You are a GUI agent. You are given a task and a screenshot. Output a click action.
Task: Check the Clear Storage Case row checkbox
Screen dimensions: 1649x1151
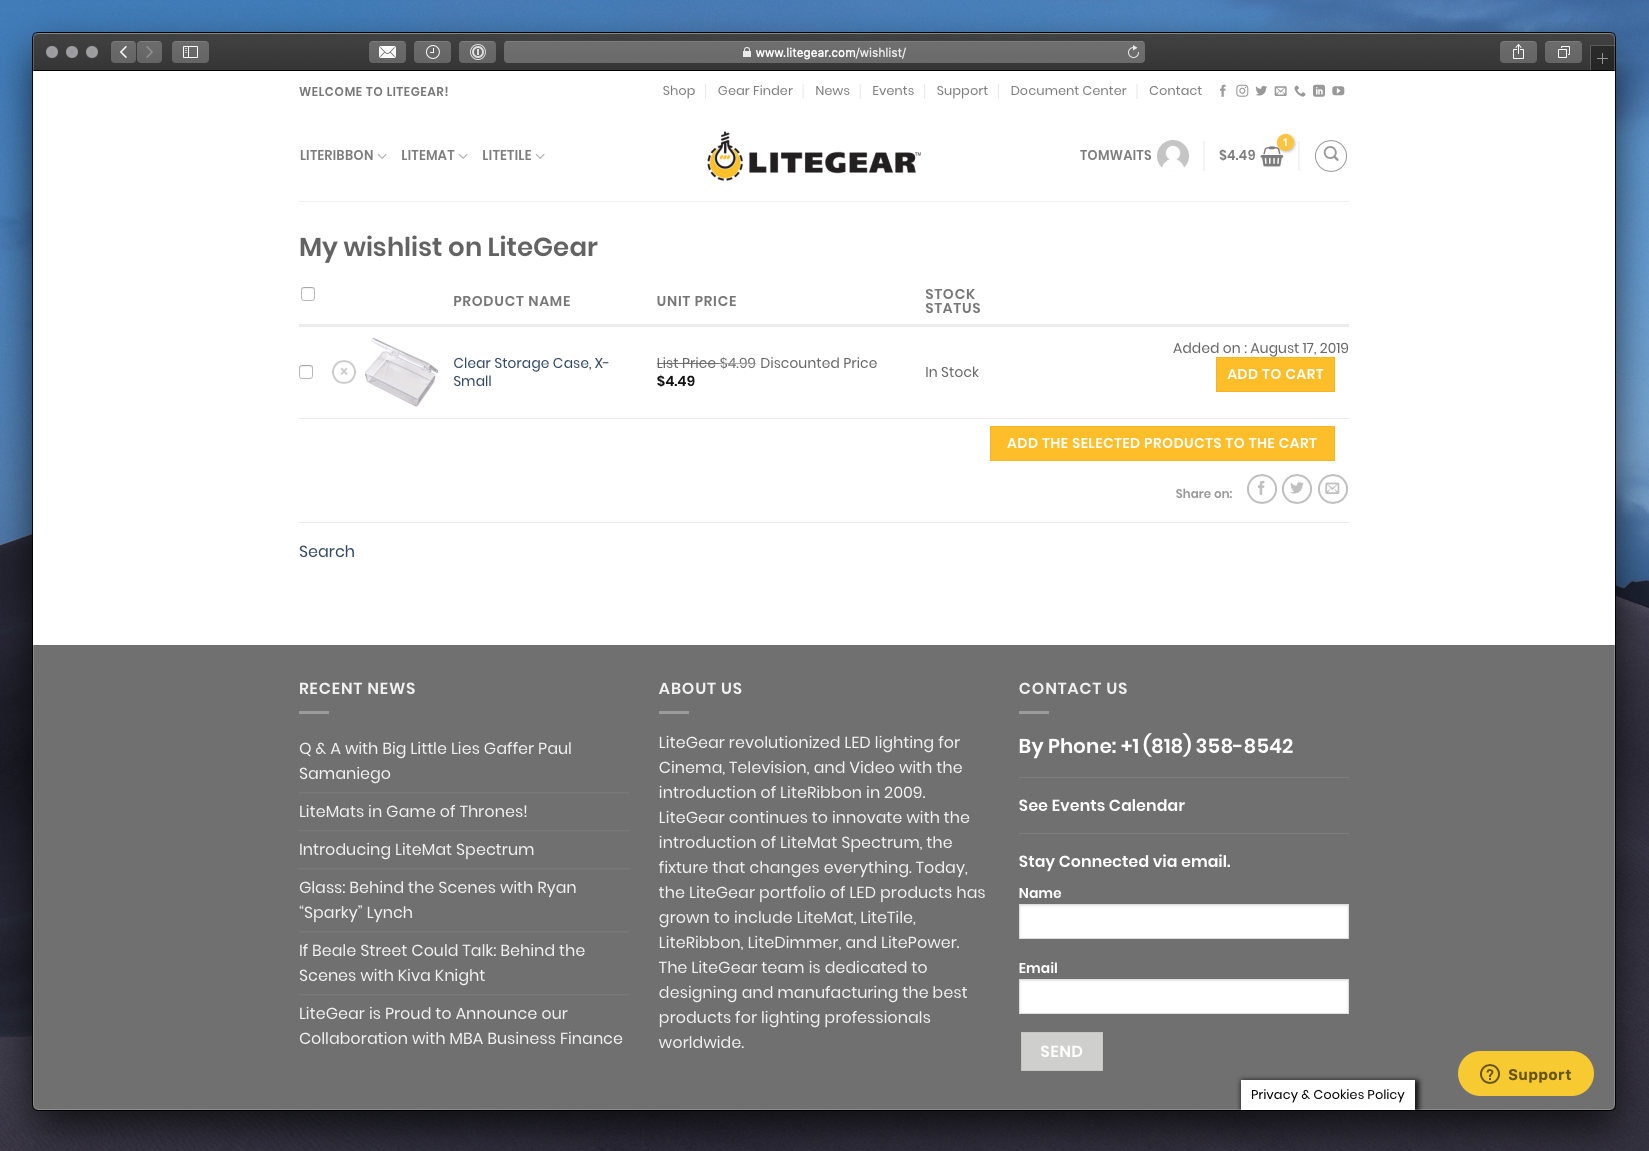(306, 372)
